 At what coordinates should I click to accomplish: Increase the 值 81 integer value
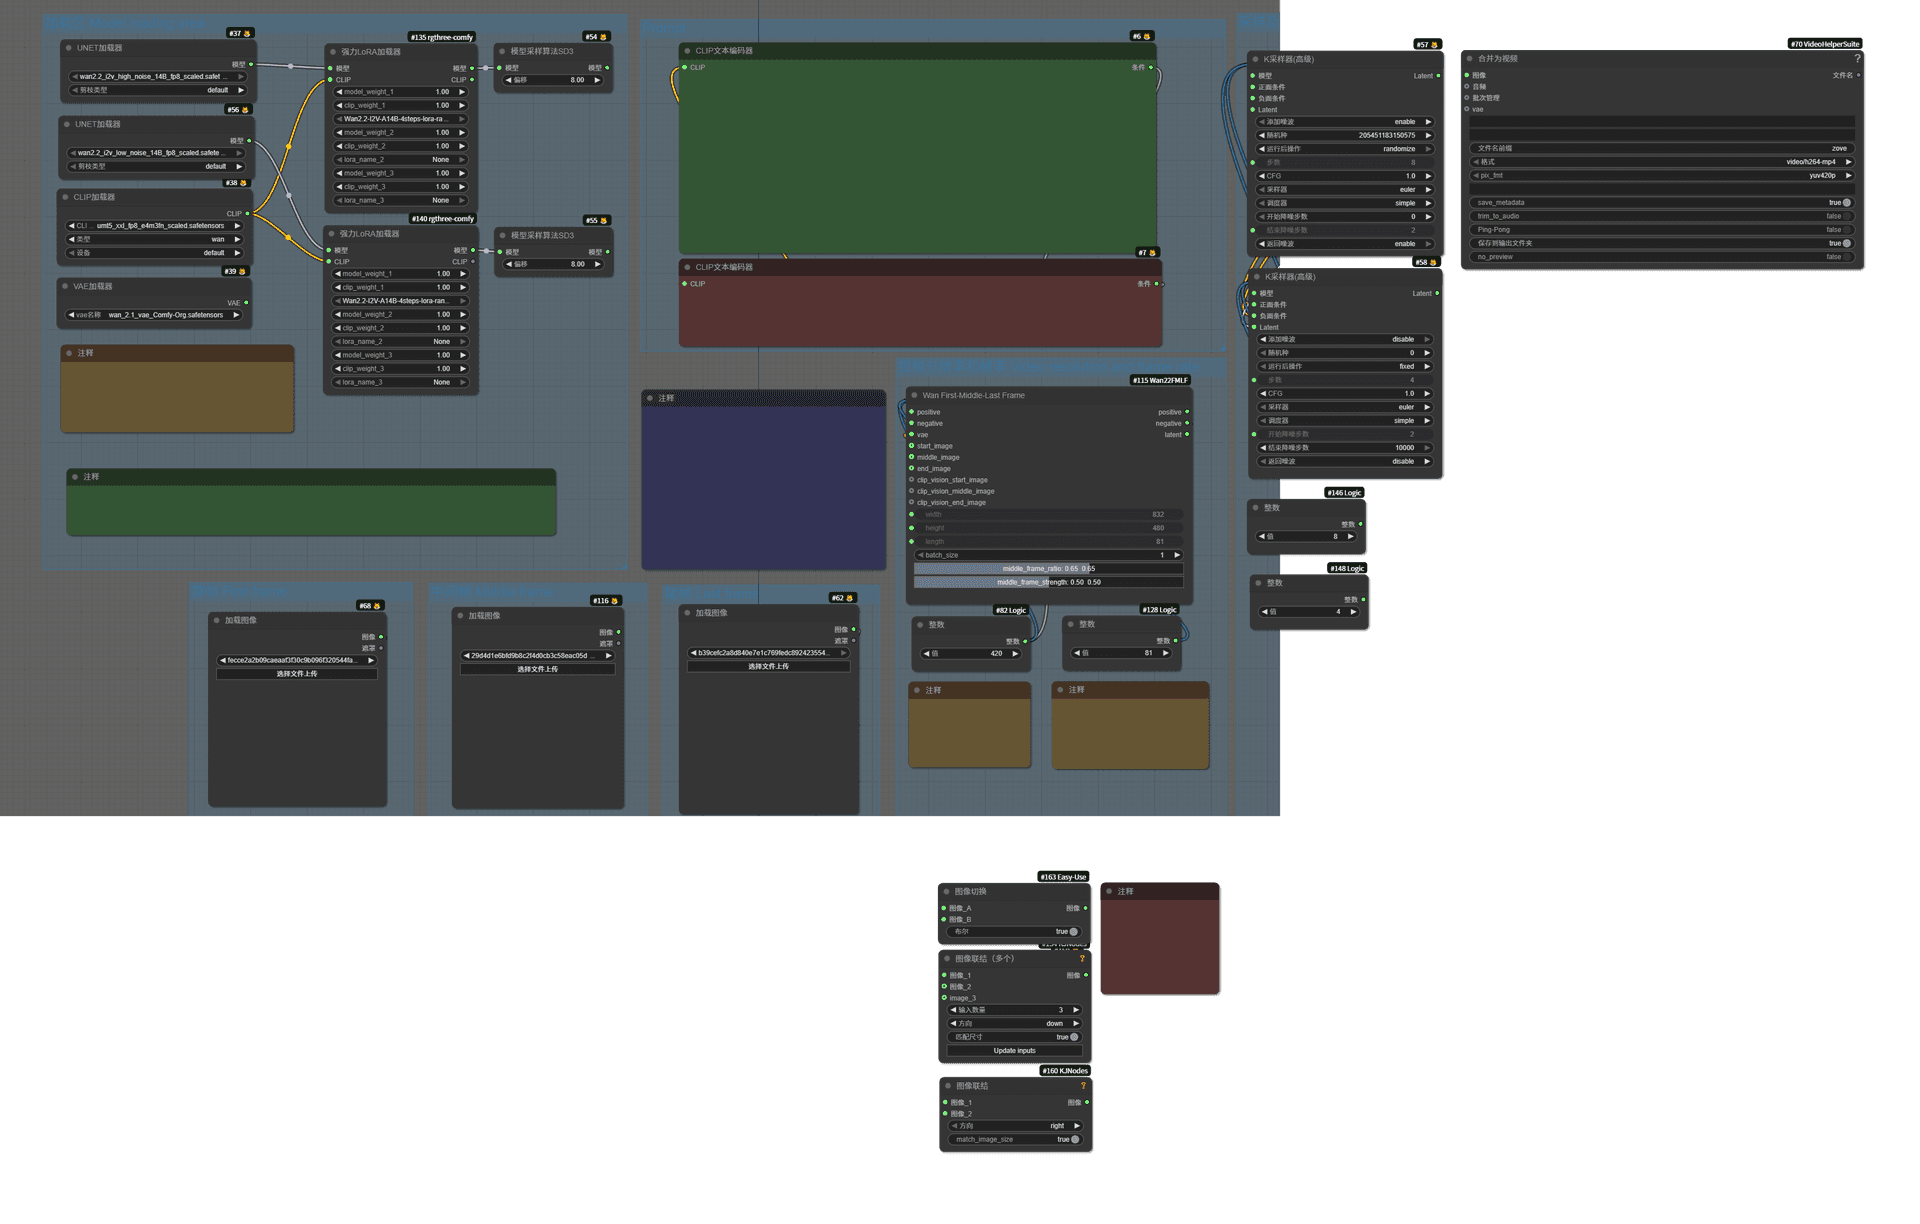pyautogui.click(x=1165, y=653)
